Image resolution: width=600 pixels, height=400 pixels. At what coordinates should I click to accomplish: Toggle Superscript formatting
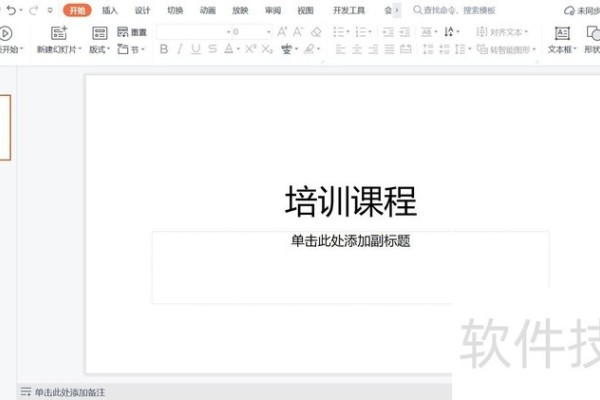tap(251, 49)
